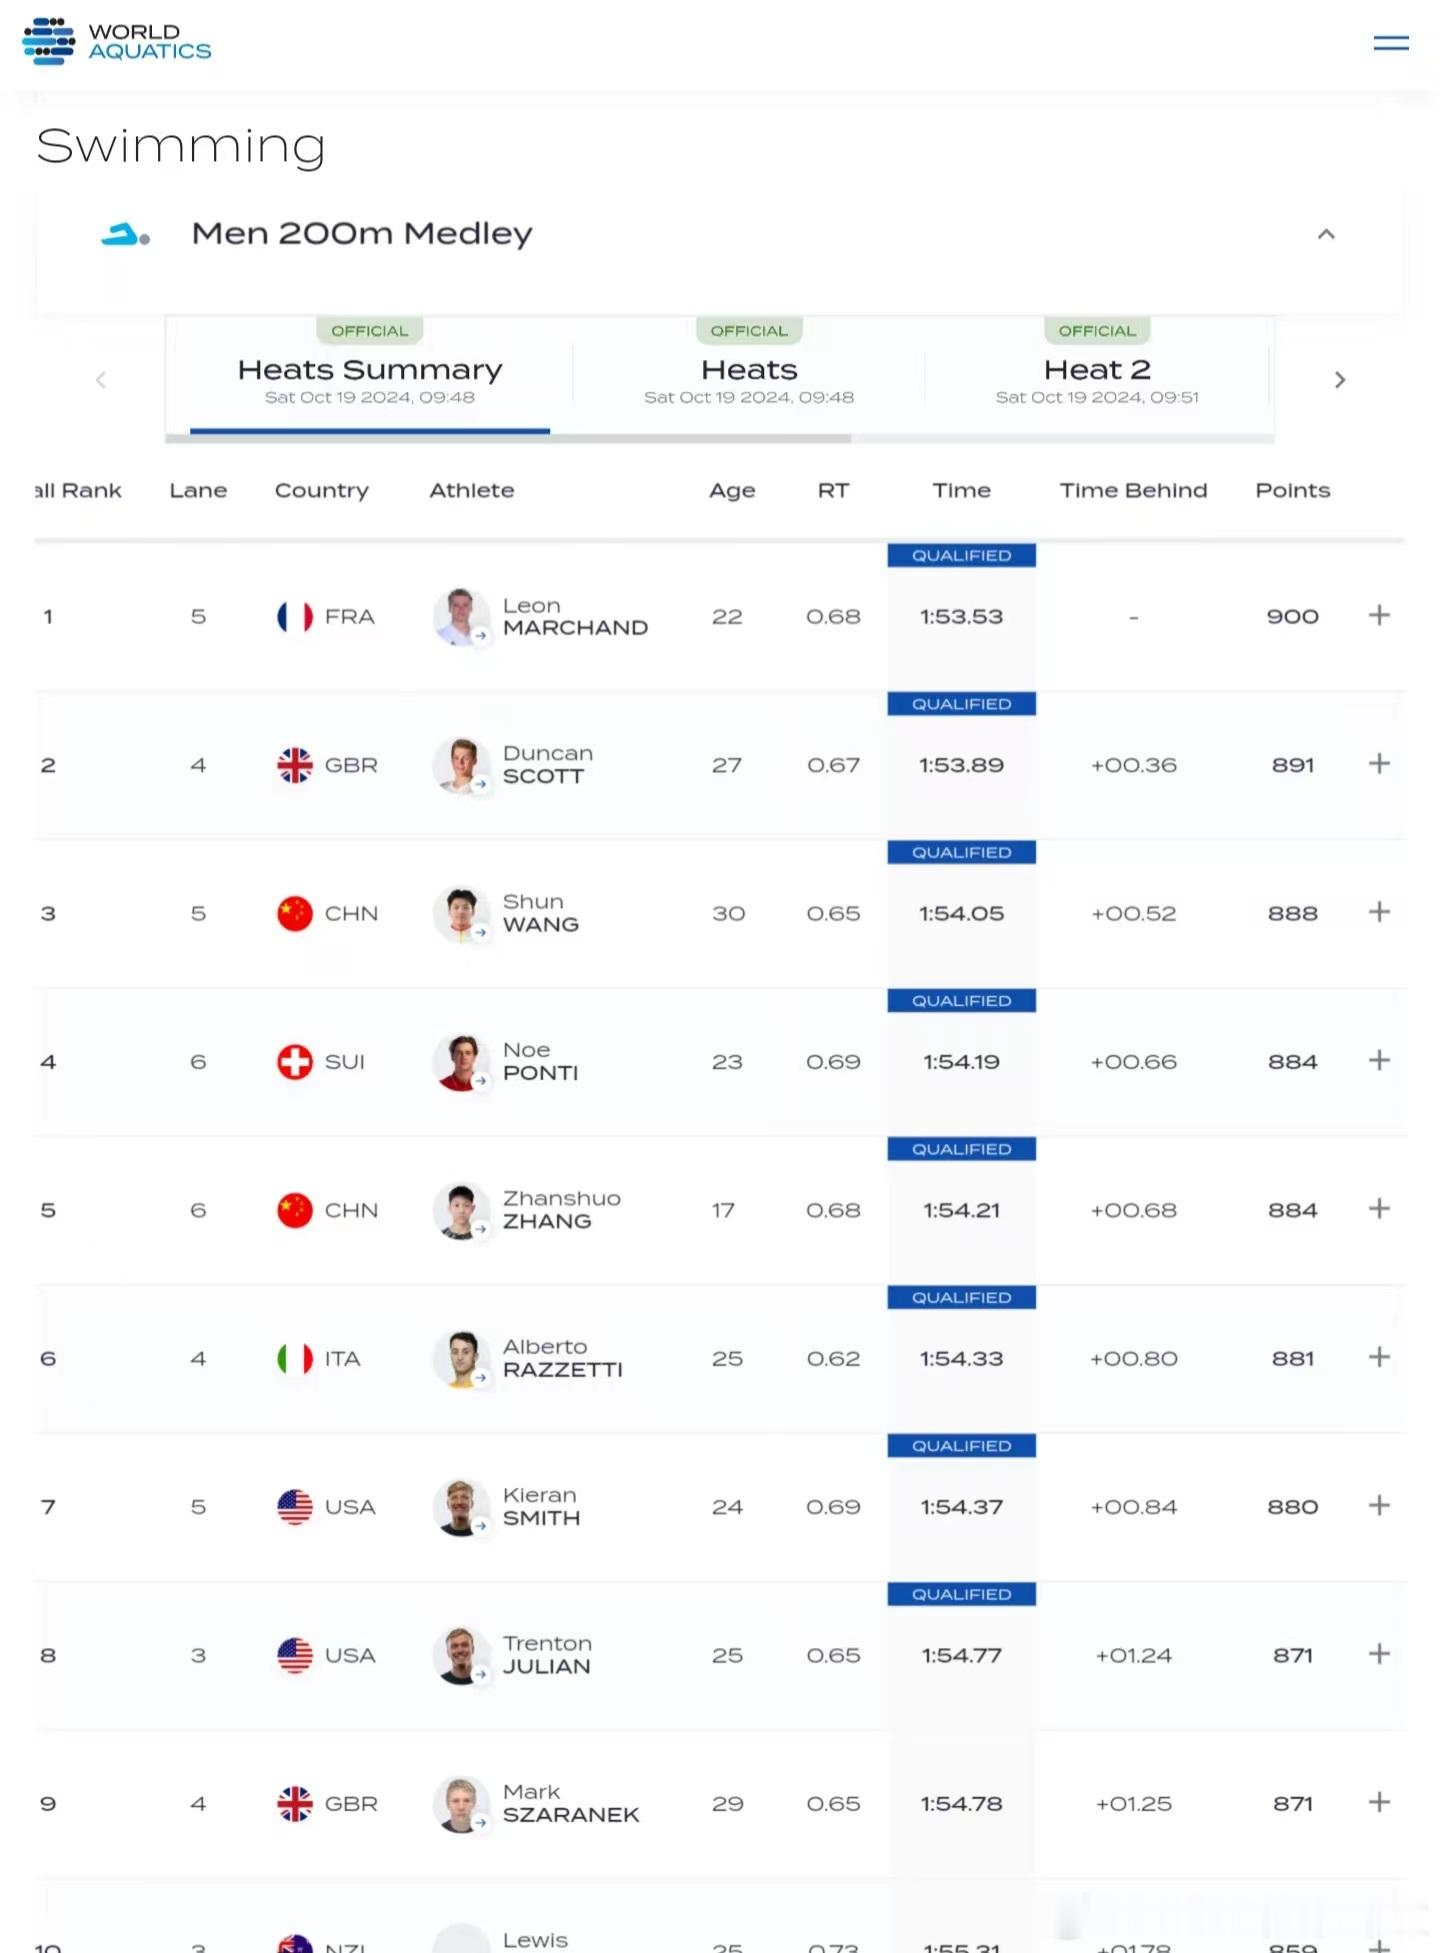Open Leon Marchand's athlete photo
This screenshot has width=1440, height=1953.
click(x=460, y=616)
